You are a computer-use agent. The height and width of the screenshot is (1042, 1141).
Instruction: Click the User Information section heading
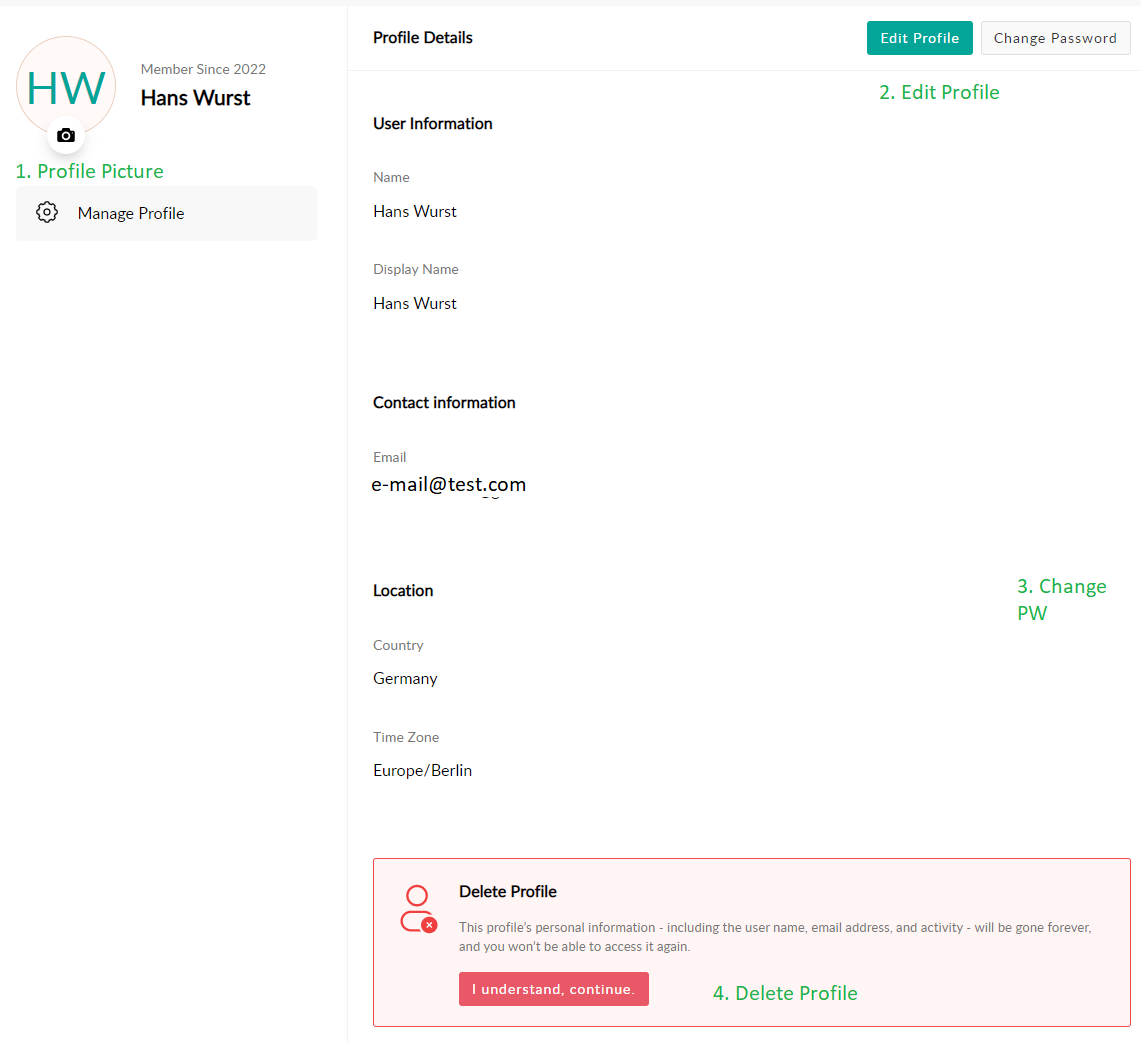(x=432, y=124)
